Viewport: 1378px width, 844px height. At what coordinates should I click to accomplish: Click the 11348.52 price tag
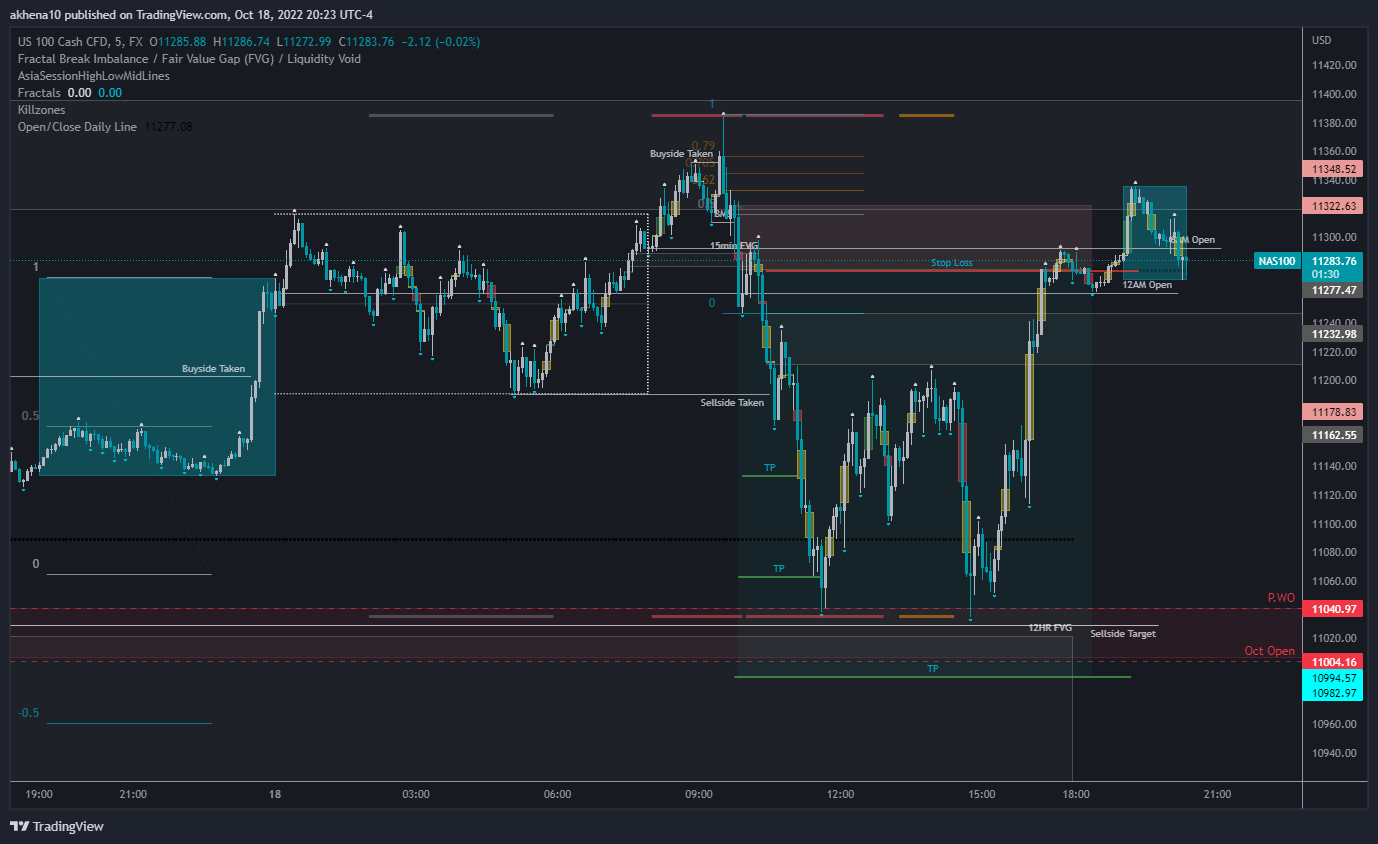(x=1333, y=170)
